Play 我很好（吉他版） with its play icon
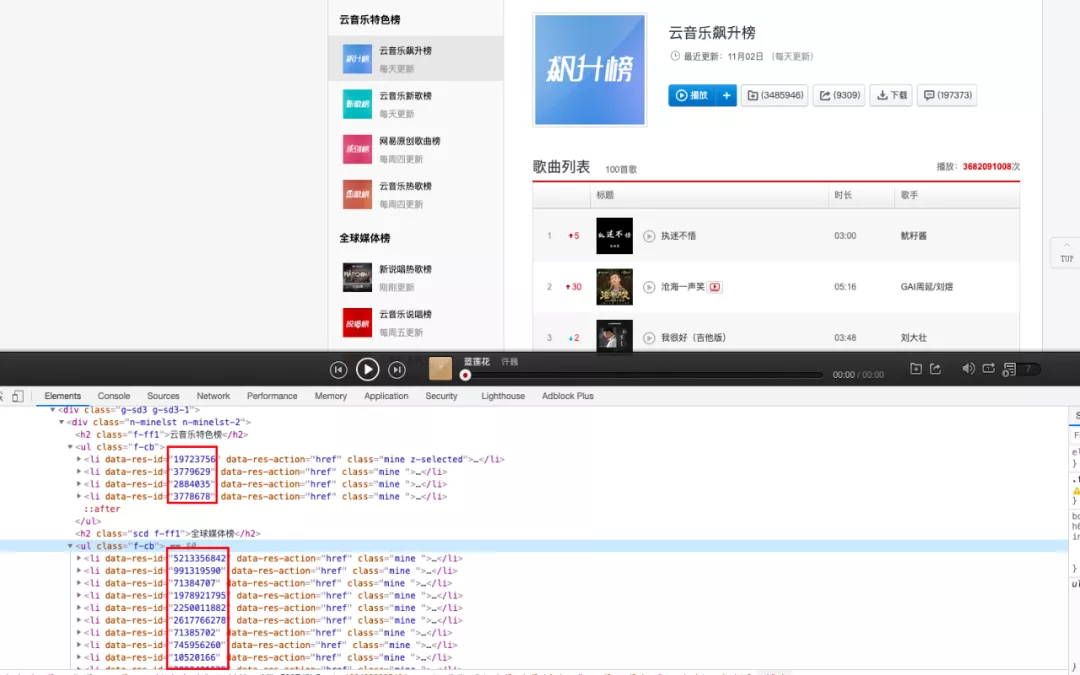The height and width of the screenshot is (675, 1080). 649,338
